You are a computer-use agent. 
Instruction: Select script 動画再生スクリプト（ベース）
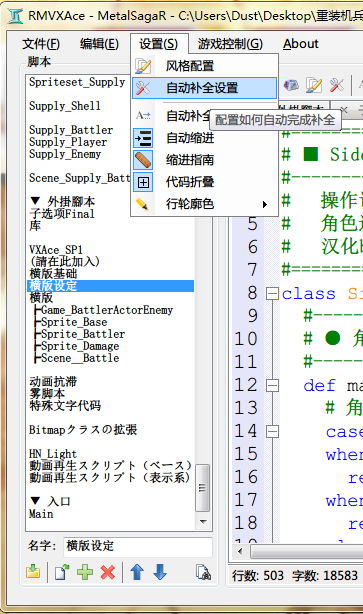pos(110,466)
